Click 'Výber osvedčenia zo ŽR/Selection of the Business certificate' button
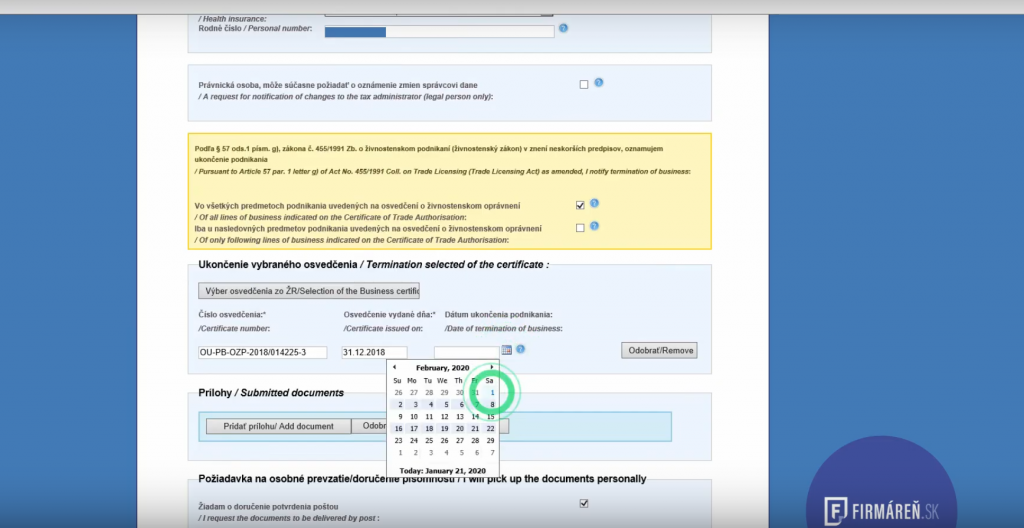The width and height of the screenshot is (1024, 528). tap(309, 291)
